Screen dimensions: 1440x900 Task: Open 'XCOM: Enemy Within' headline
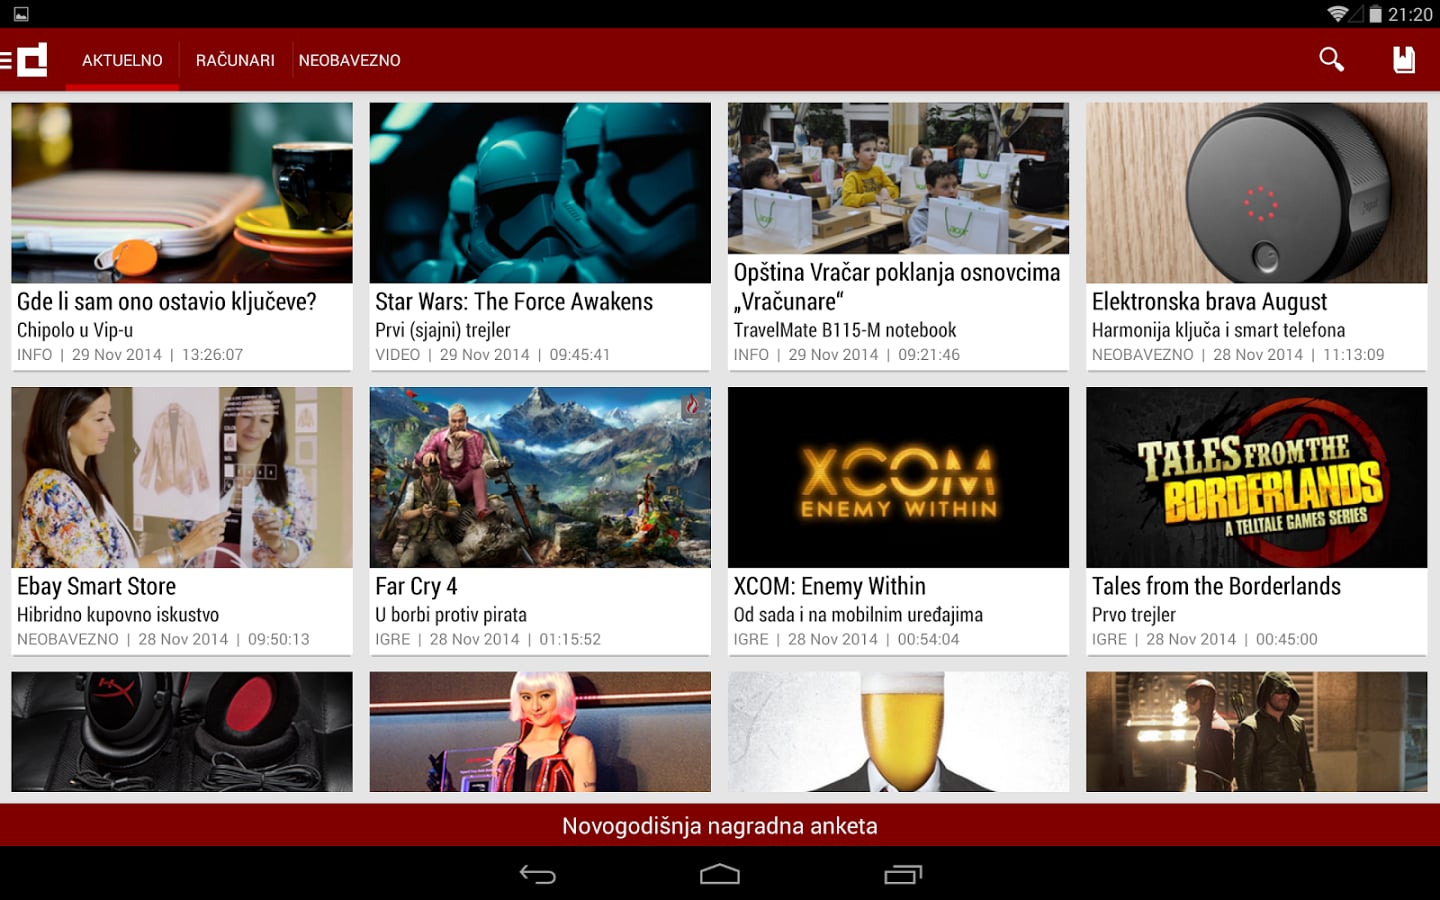click(829, 587)
